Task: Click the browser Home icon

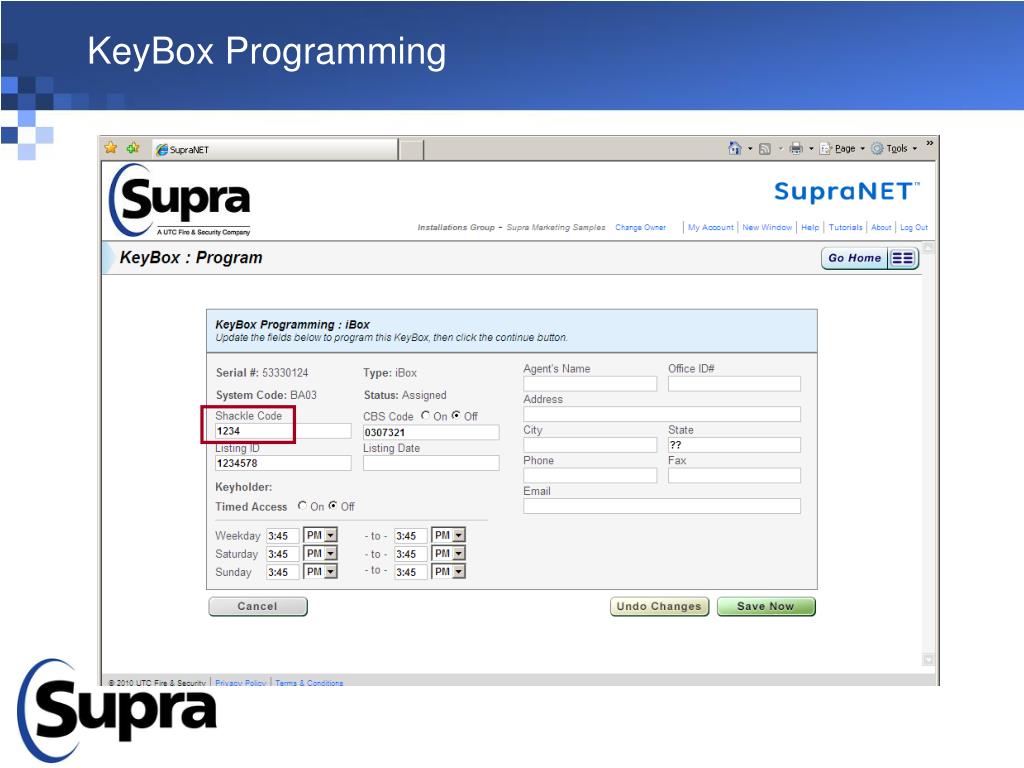Action: pos(735,148)
